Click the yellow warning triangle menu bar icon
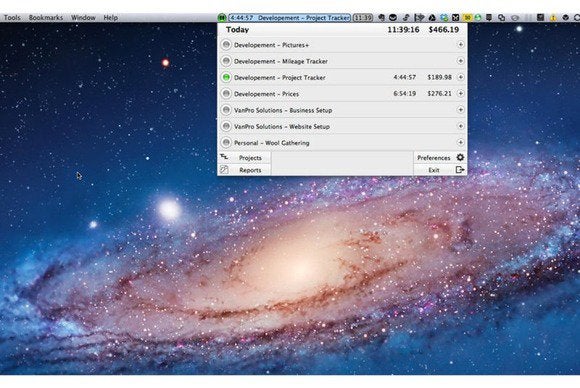Screen dimensions: 580x388 553,18
